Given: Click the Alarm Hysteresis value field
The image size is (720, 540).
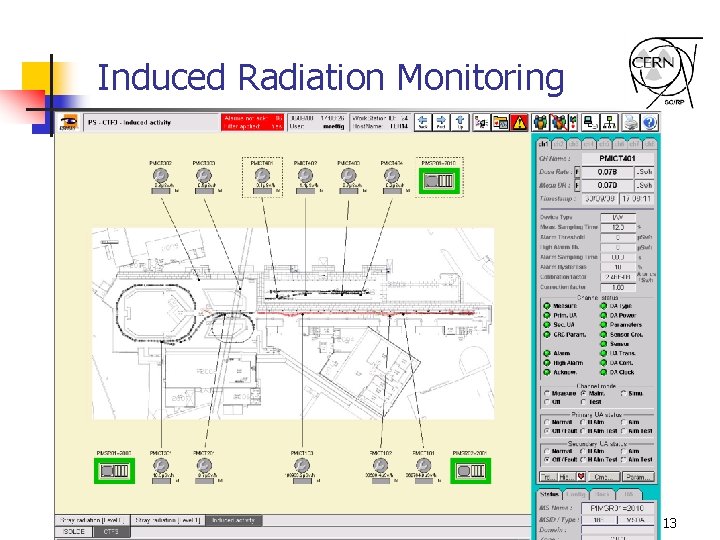Looking at the screenshot, I should (618, 267).
